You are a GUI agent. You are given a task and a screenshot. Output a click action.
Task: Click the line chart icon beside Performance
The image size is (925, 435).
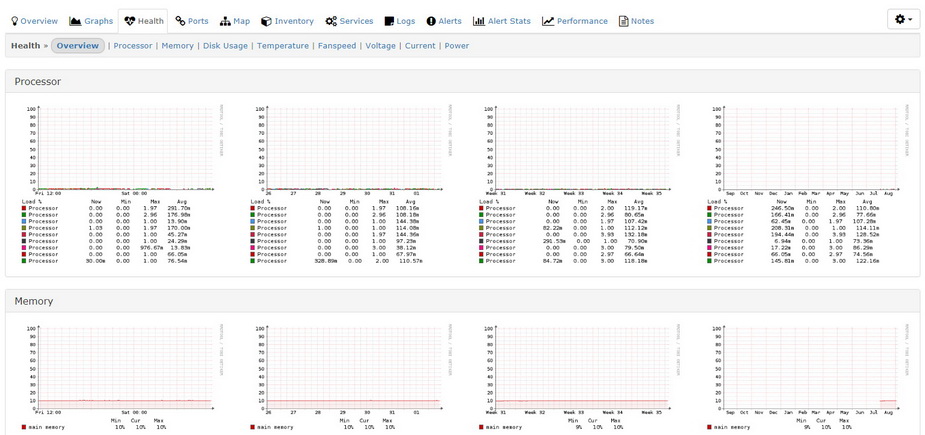click(x=548, y=21)
